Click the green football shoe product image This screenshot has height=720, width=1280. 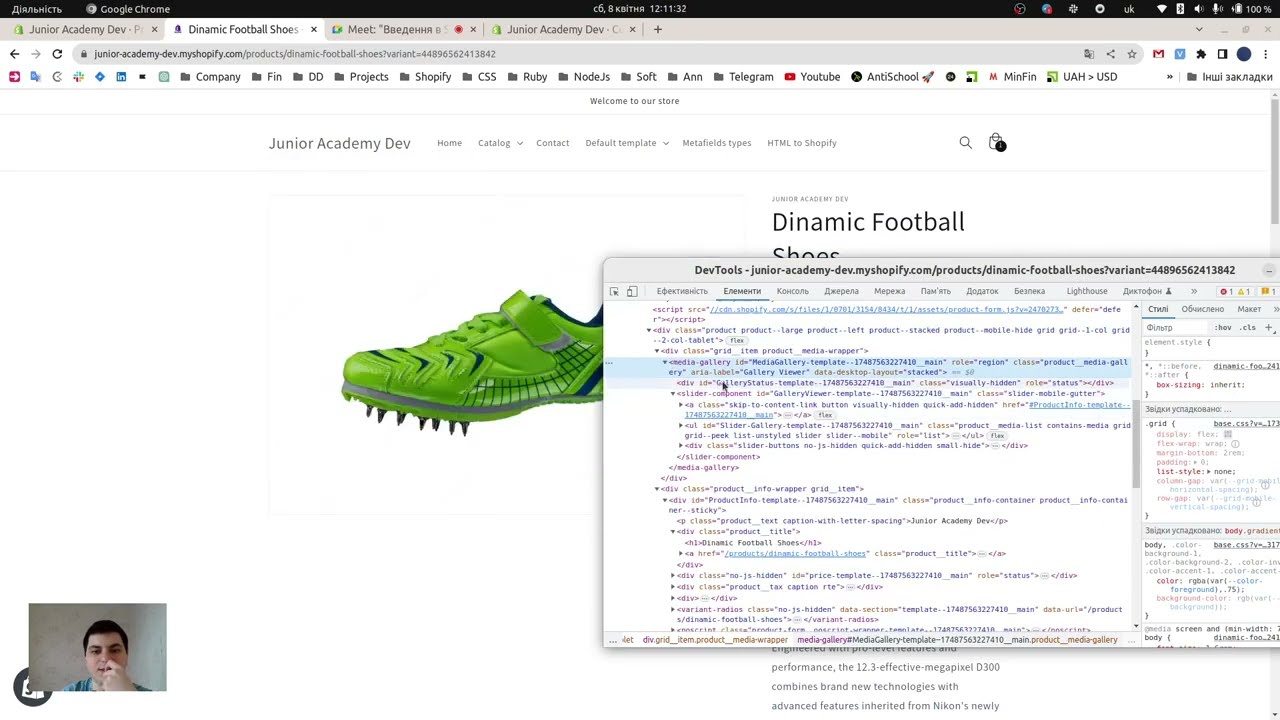(473, 362)
